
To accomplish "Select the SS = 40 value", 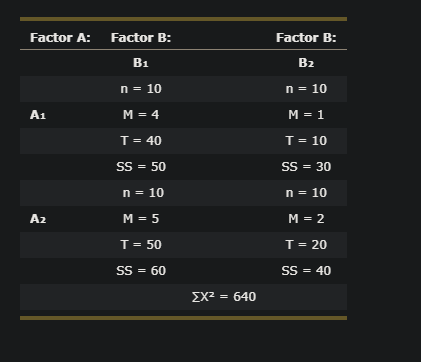I will coord(306,271).
